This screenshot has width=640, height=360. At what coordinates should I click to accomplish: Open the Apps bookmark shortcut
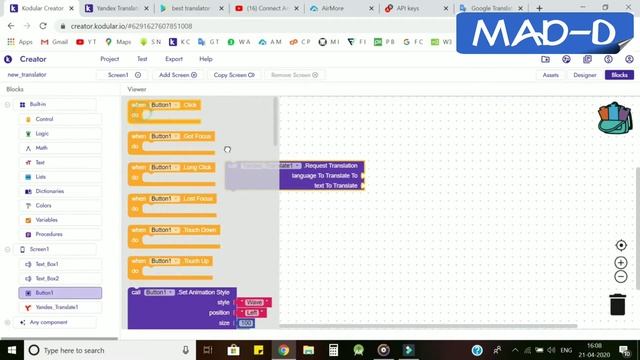pos(20,42)
